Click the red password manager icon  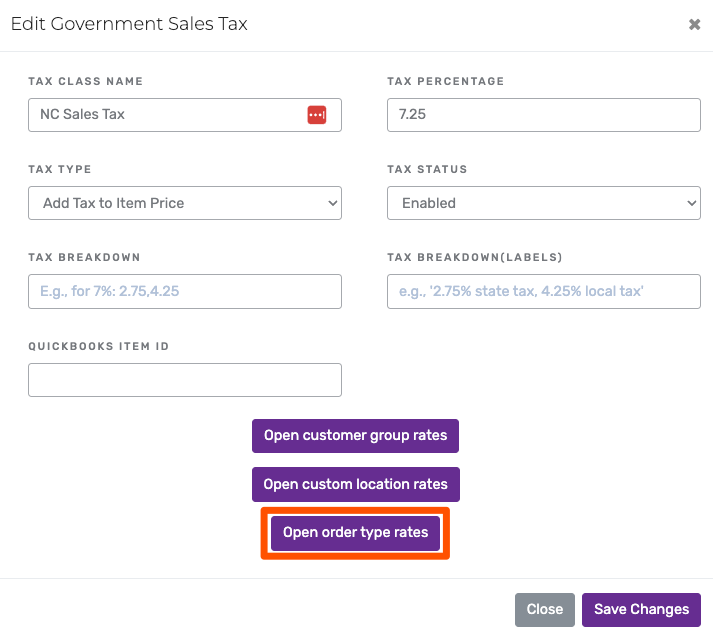click(316, 115)
